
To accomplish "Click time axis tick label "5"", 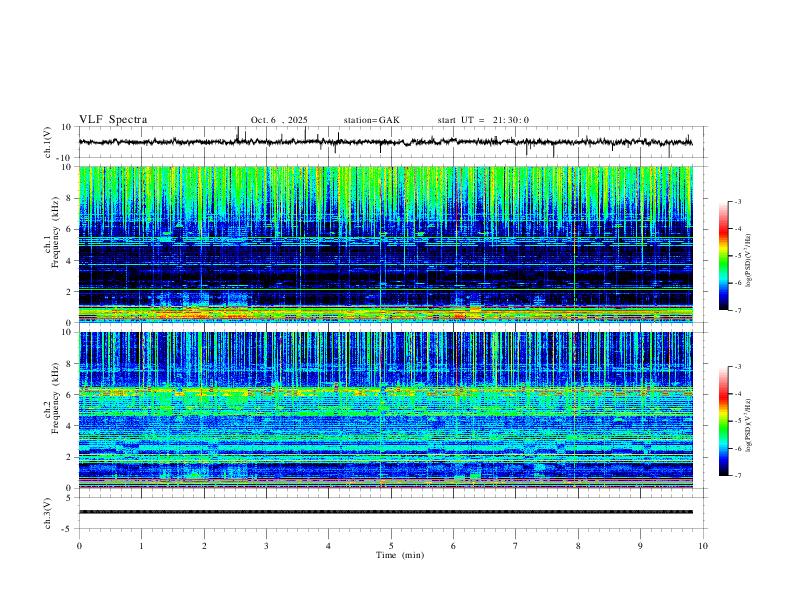I will [391, 546].
